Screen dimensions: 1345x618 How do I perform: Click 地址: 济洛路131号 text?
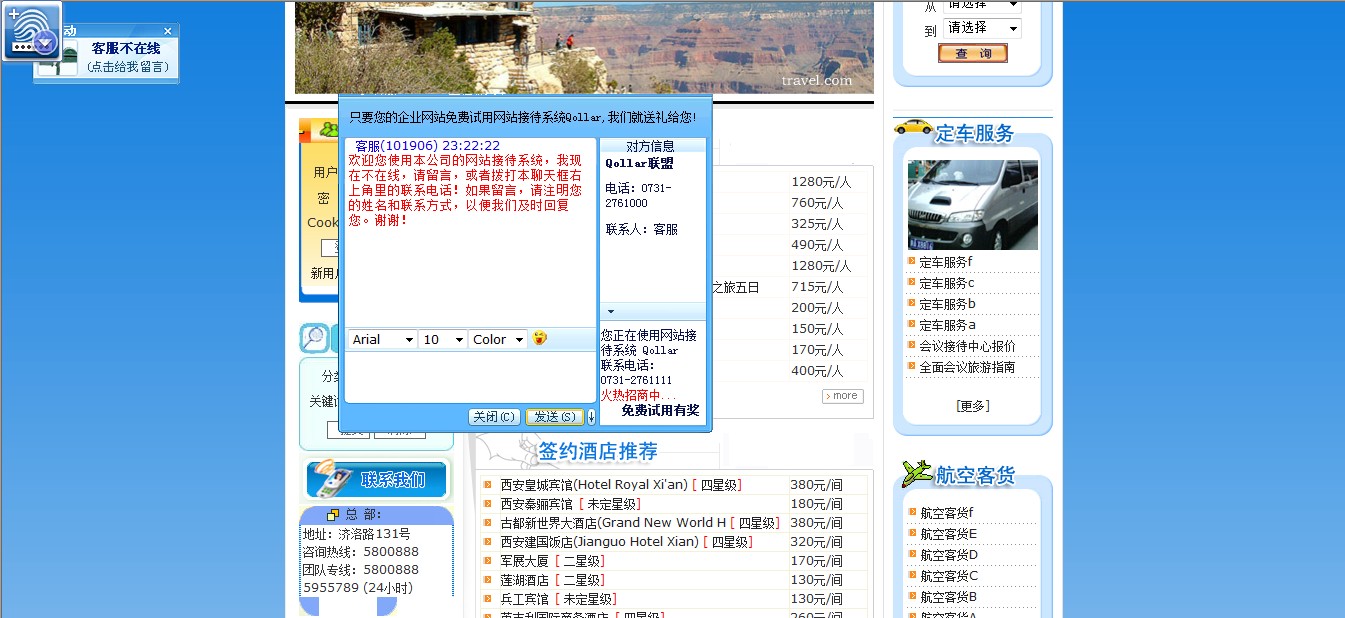click(x=356, y=534)
